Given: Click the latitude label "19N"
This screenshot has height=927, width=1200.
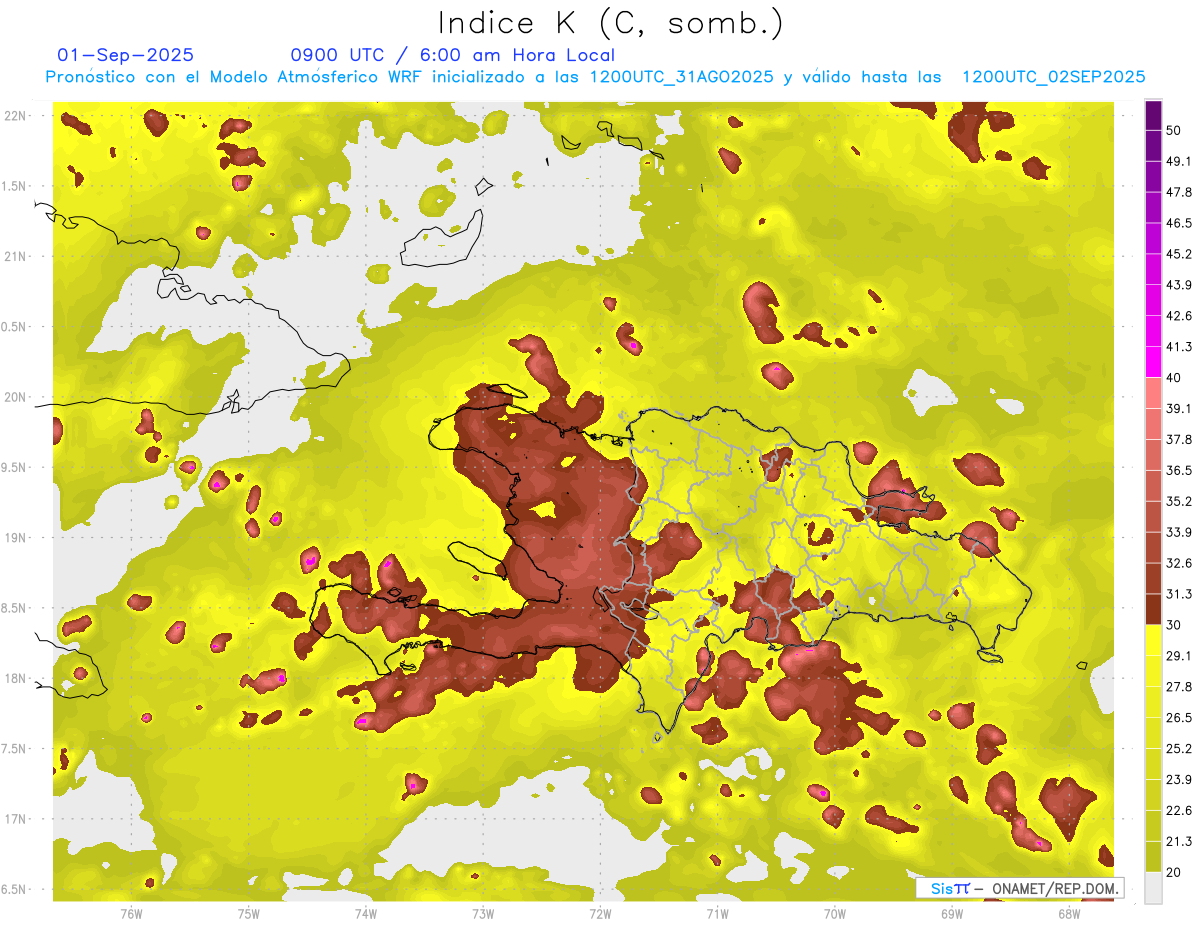Looking at the screenshot, I should [x=16, y=537].
